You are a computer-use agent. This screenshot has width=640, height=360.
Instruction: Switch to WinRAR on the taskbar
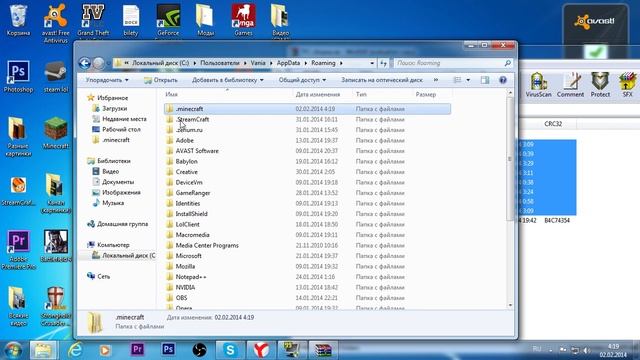click(323, 350)
